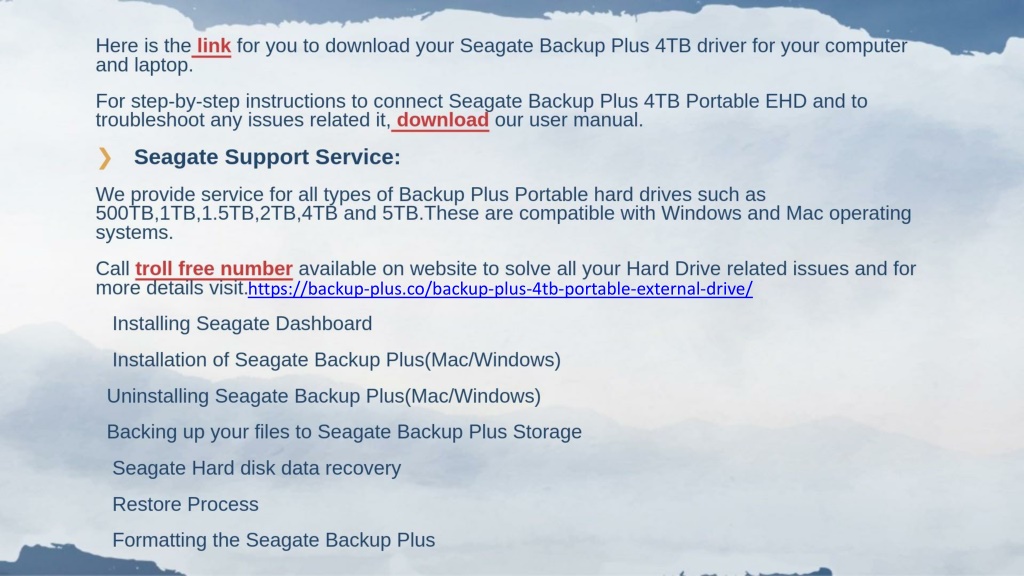Click "Installing Seagate Dashboard" list item
This screenshot has width=1024, height=576.
click(242, 323)
